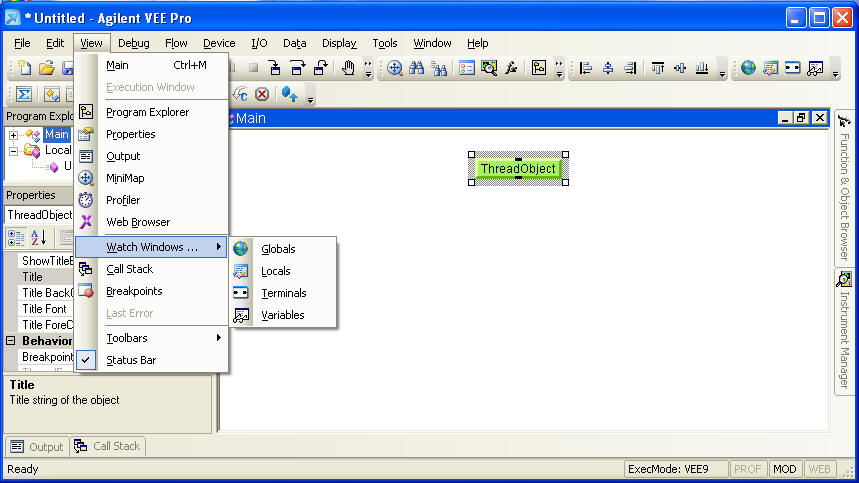Select the green ThreadObject on canvas

(517, 169)
